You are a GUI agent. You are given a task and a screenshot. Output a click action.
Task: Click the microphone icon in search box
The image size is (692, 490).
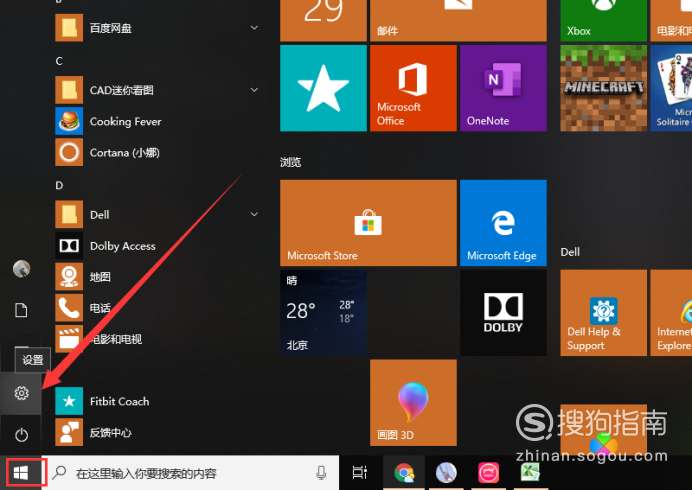(x=321, y=473)
